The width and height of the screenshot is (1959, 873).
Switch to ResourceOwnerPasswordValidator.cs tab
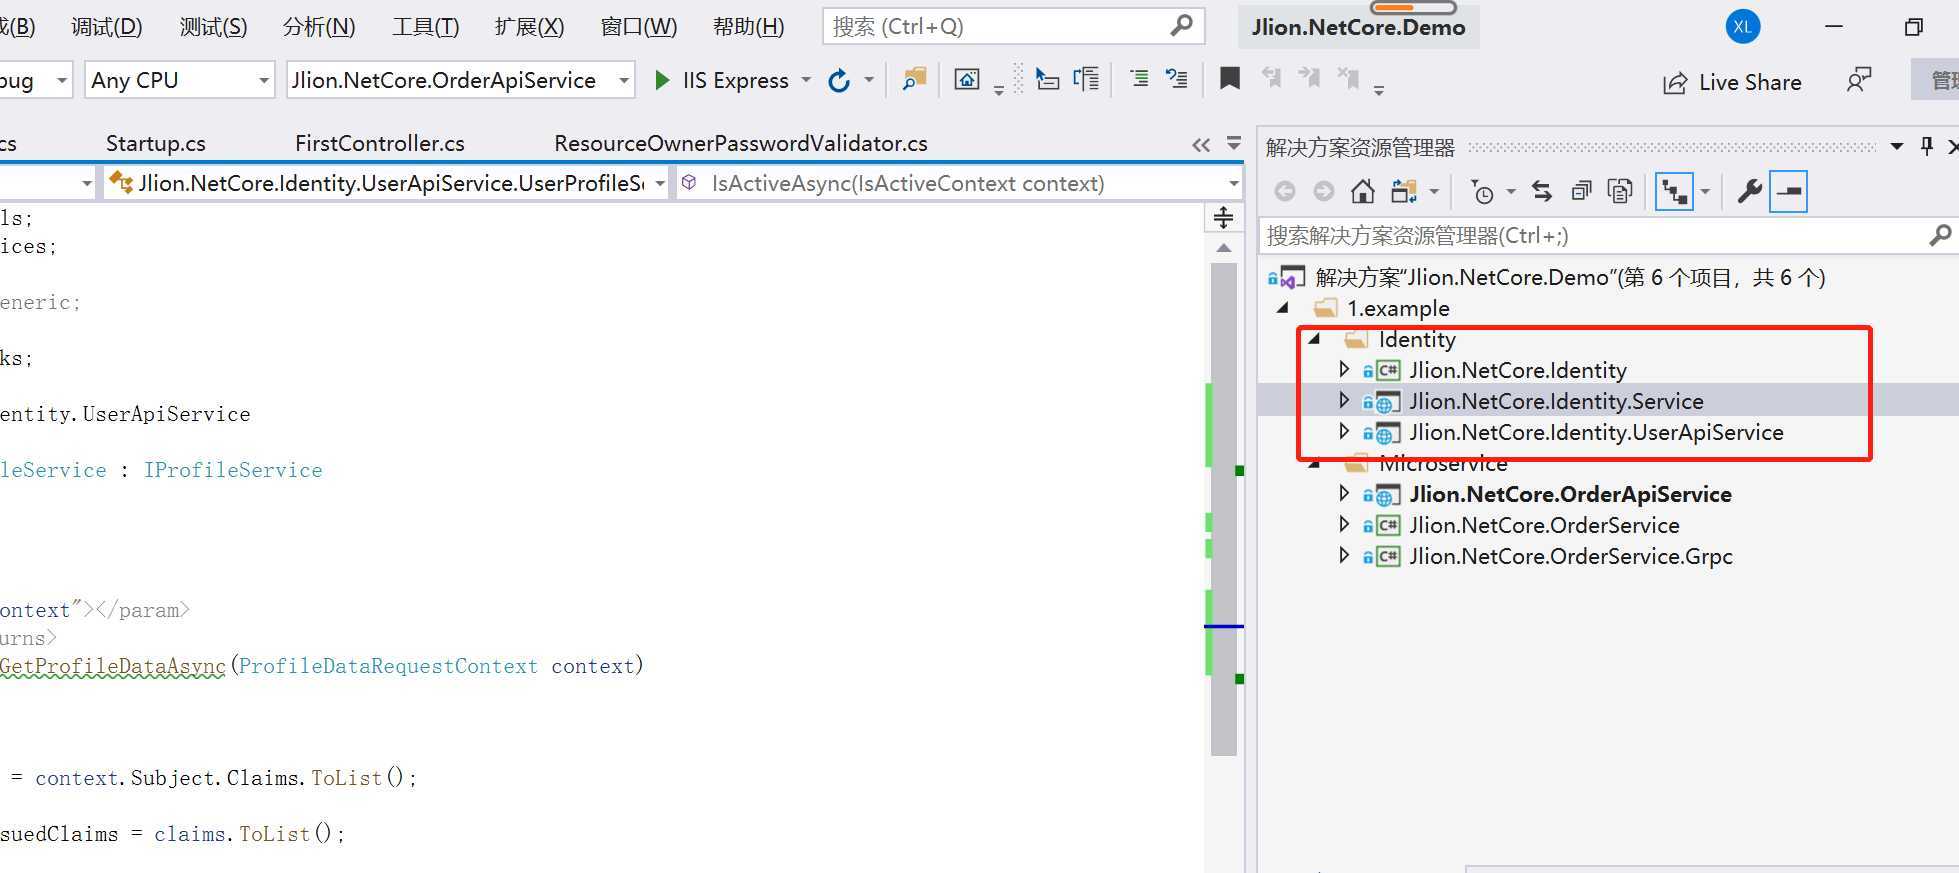pyautogui.click(x=741, y=144)
